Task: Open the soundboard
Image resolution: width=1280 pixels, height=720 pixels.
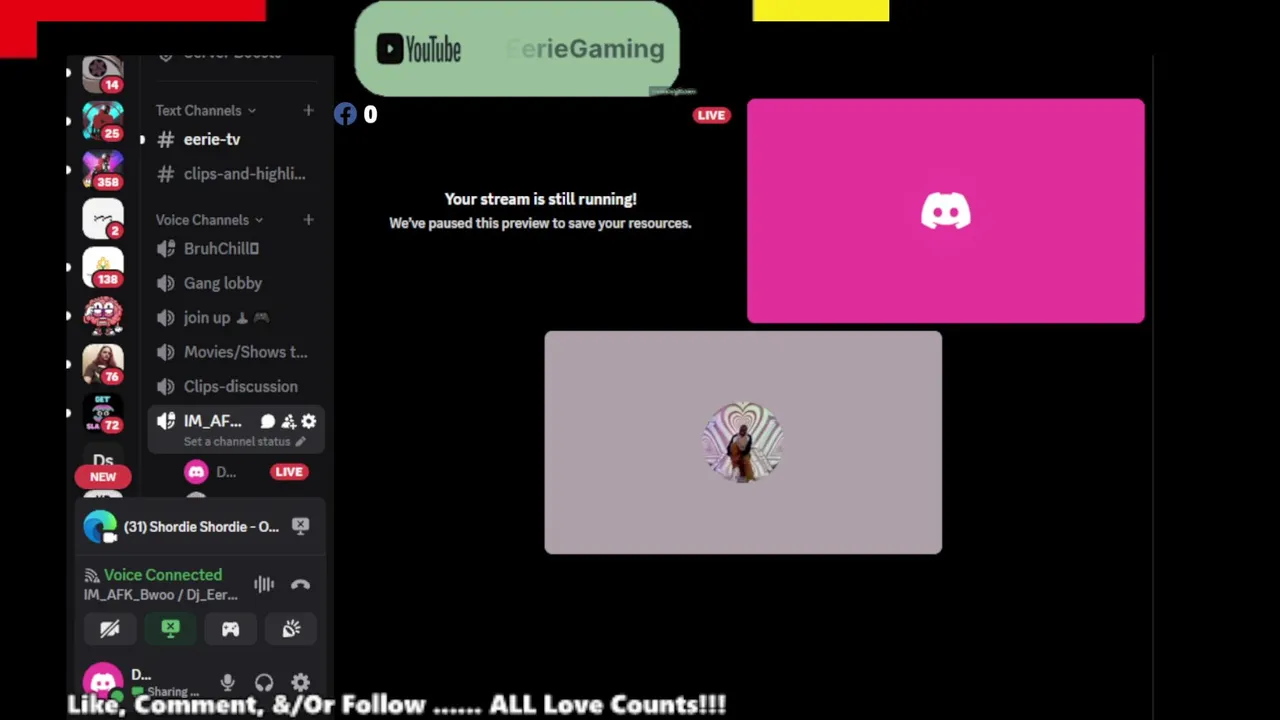Action: tap(291, 629)
